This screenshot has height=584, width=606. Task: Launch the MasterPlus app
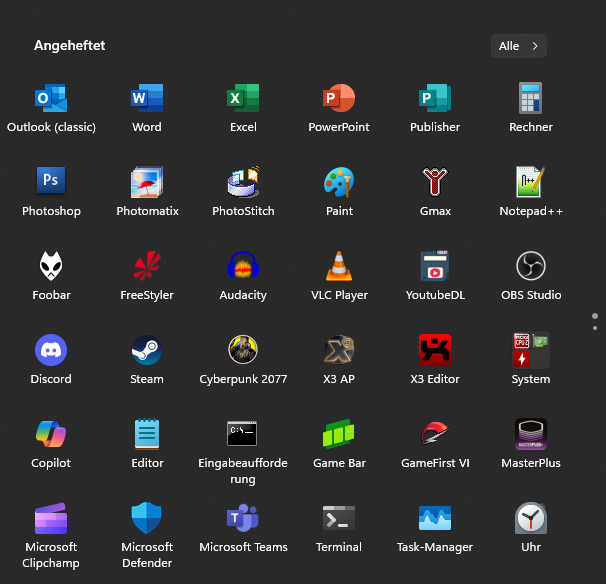click(531, 434)
